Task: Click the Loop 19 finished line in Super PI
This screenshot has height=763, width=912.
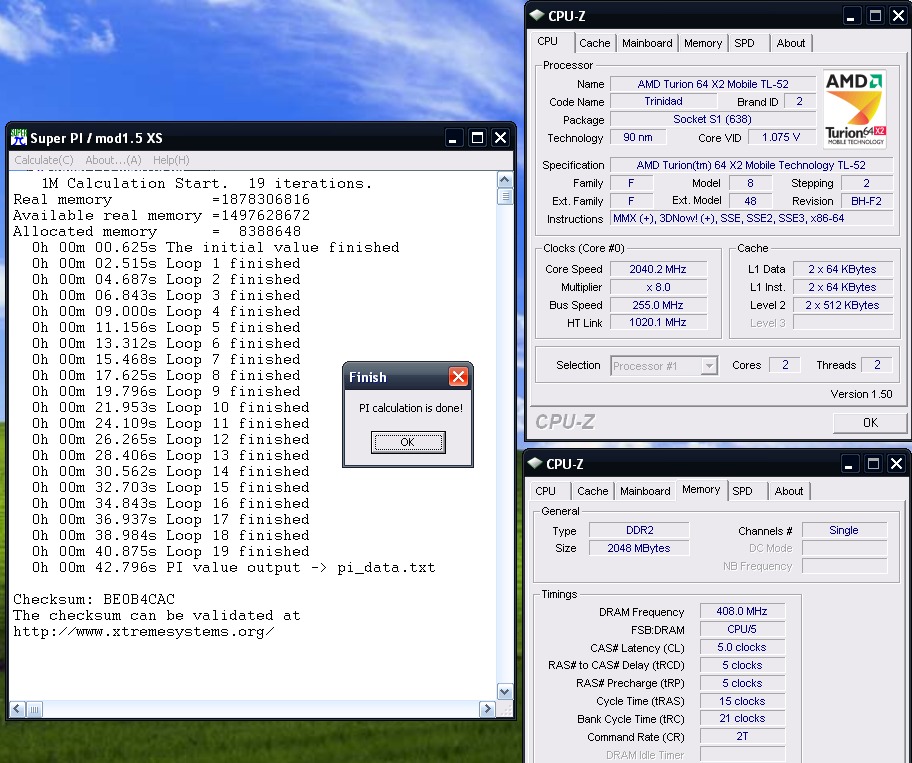Action: 170,551
